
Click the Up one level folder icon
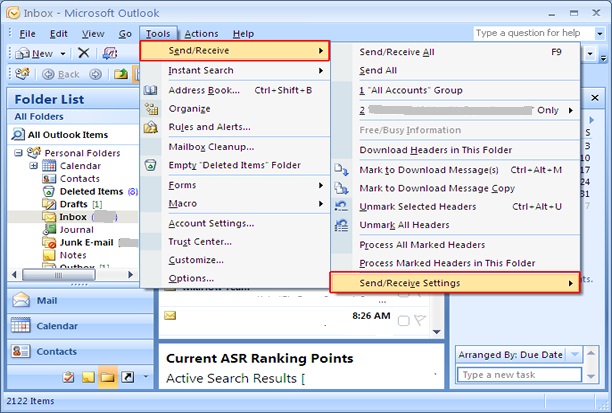coord(121,74)
